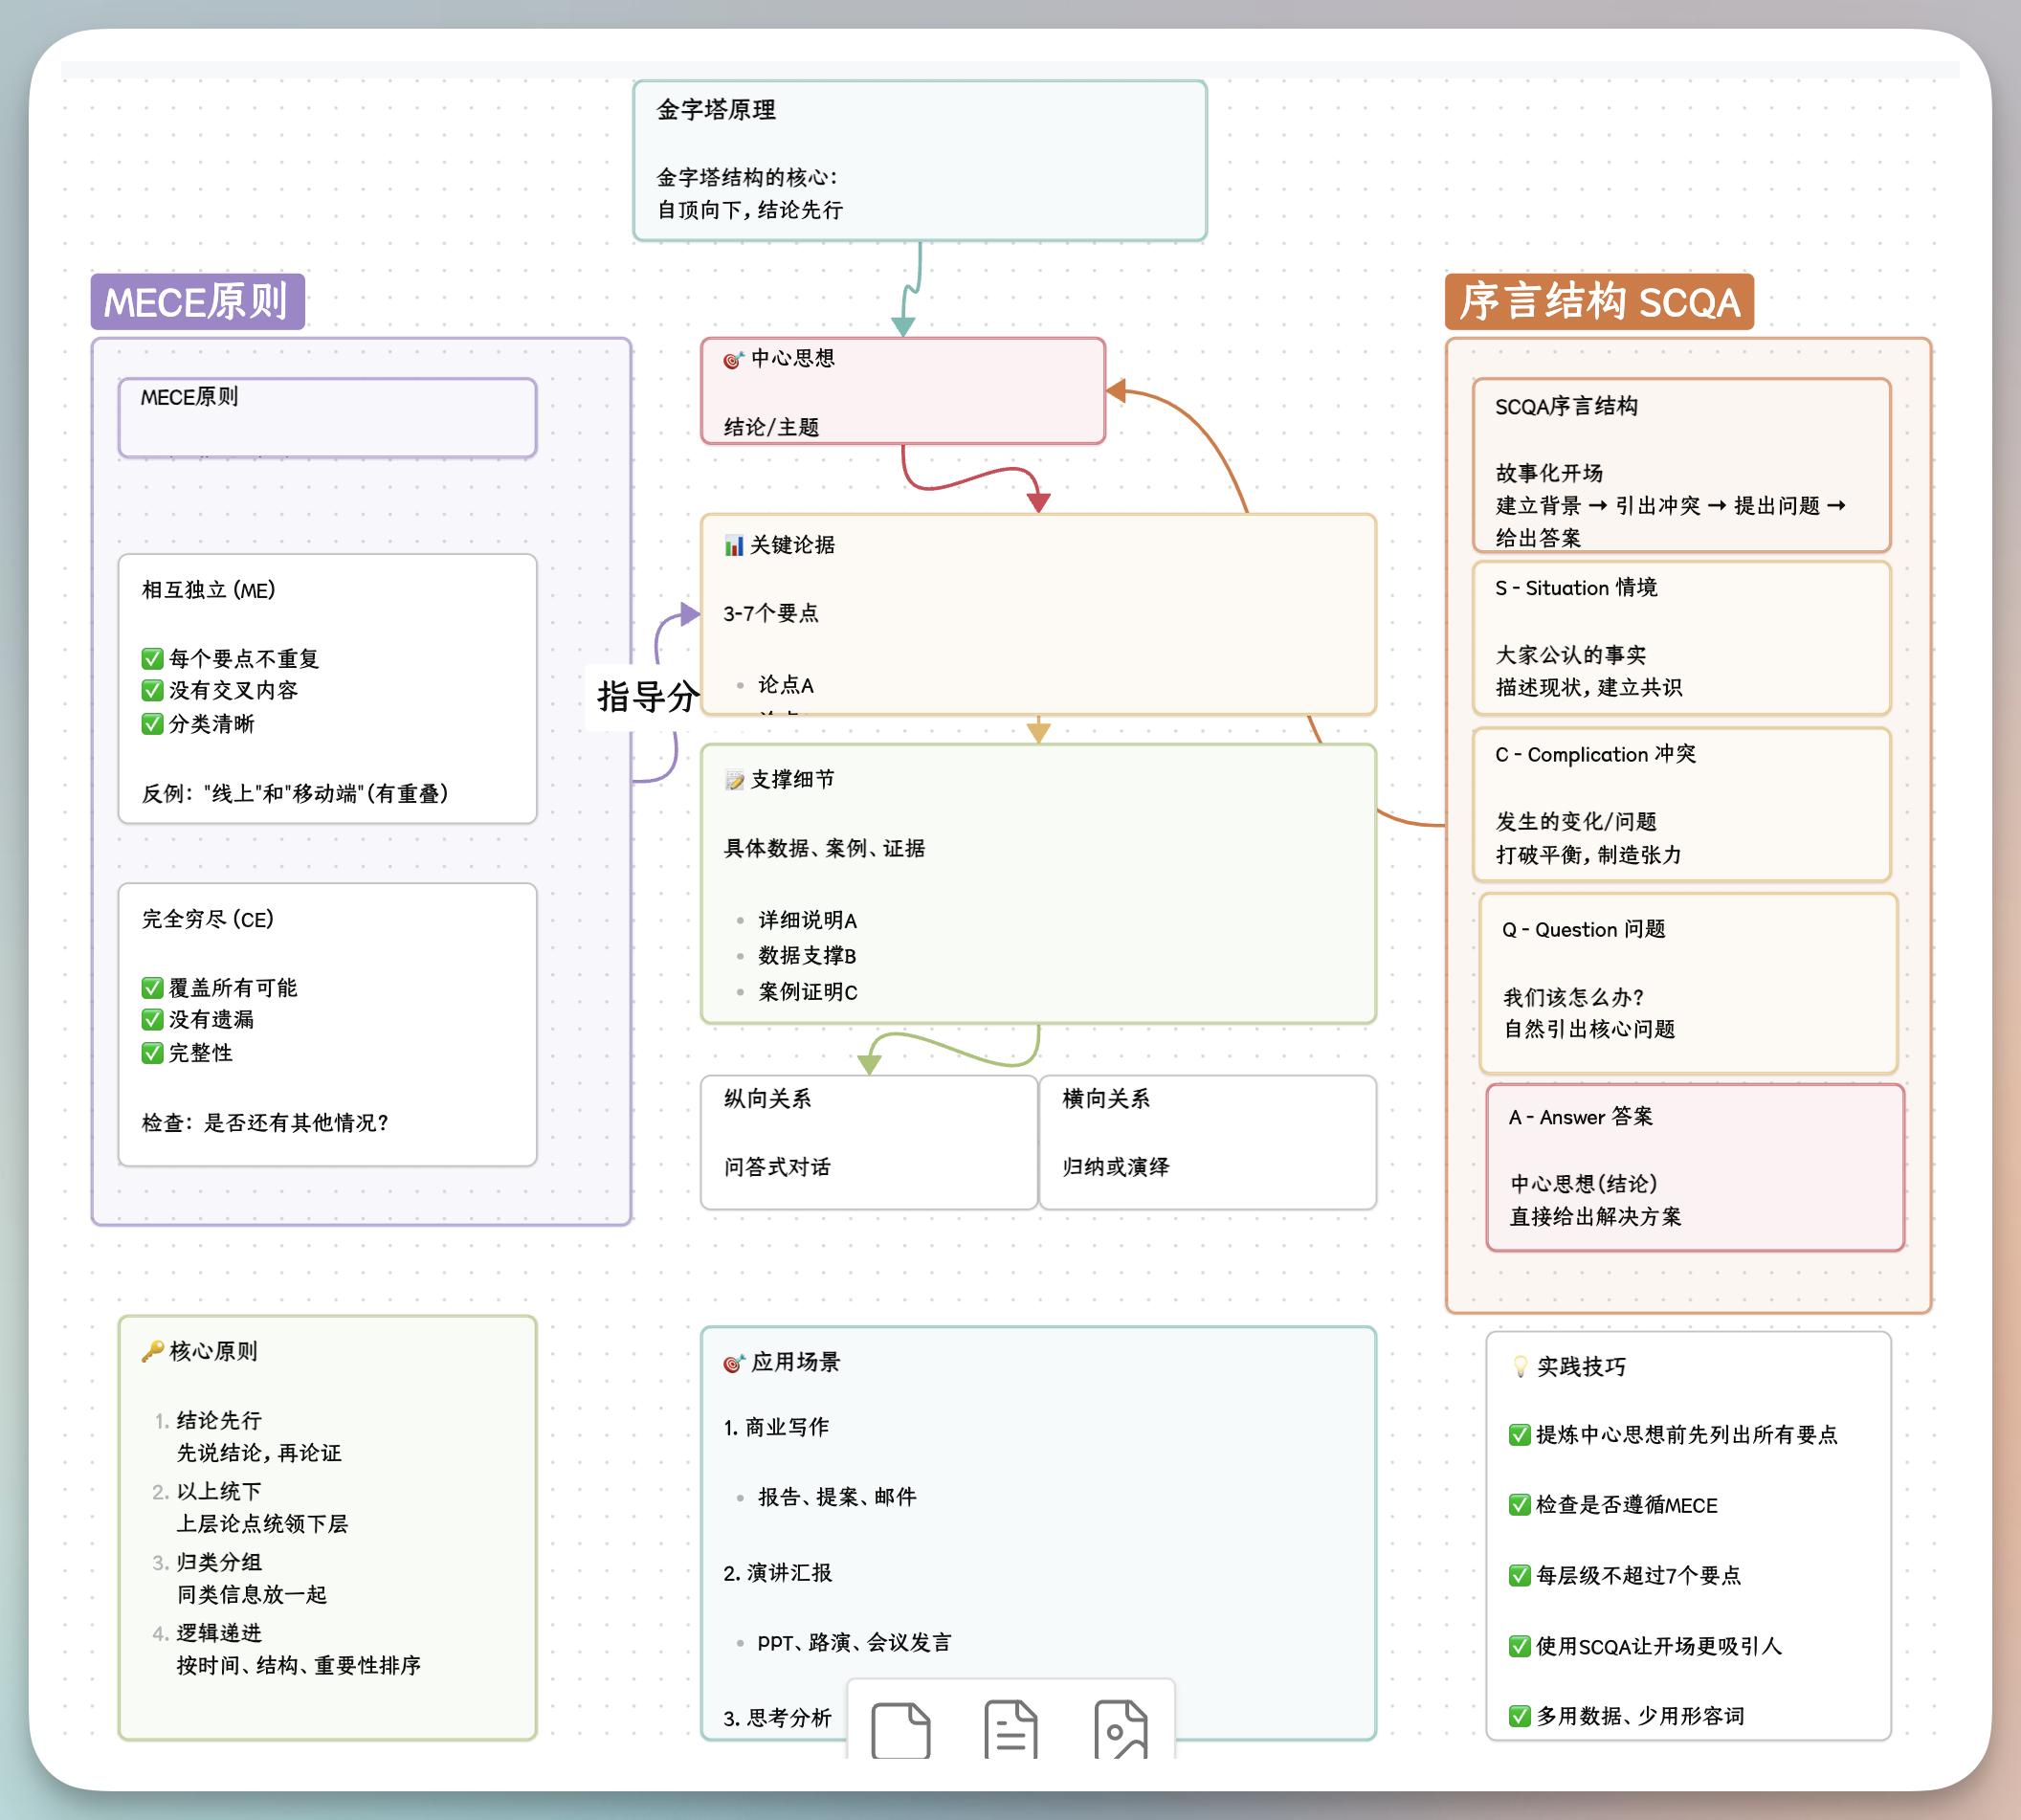2021x1820 pixels.
Task: Toggle the 覆盖所有可能 checkmark
Action: (x=152, y=987)
